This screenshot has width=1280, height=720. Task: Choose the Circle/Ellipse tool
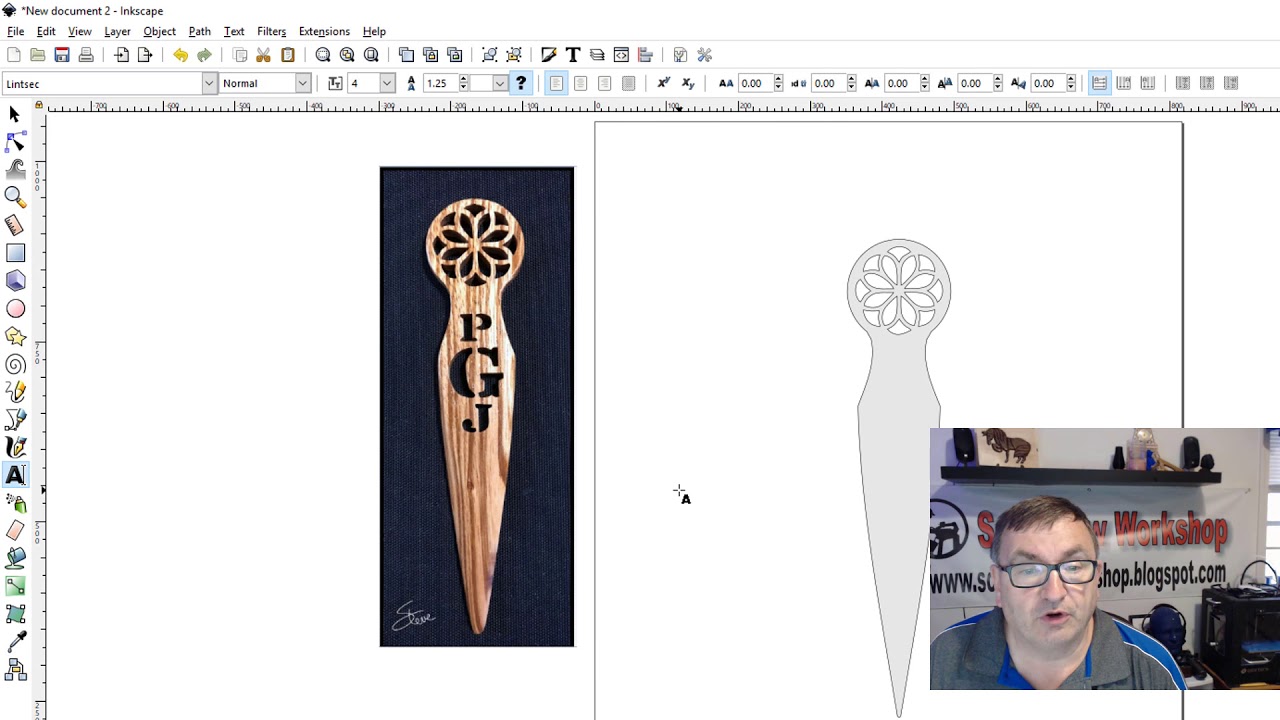[x=15, y=309]
